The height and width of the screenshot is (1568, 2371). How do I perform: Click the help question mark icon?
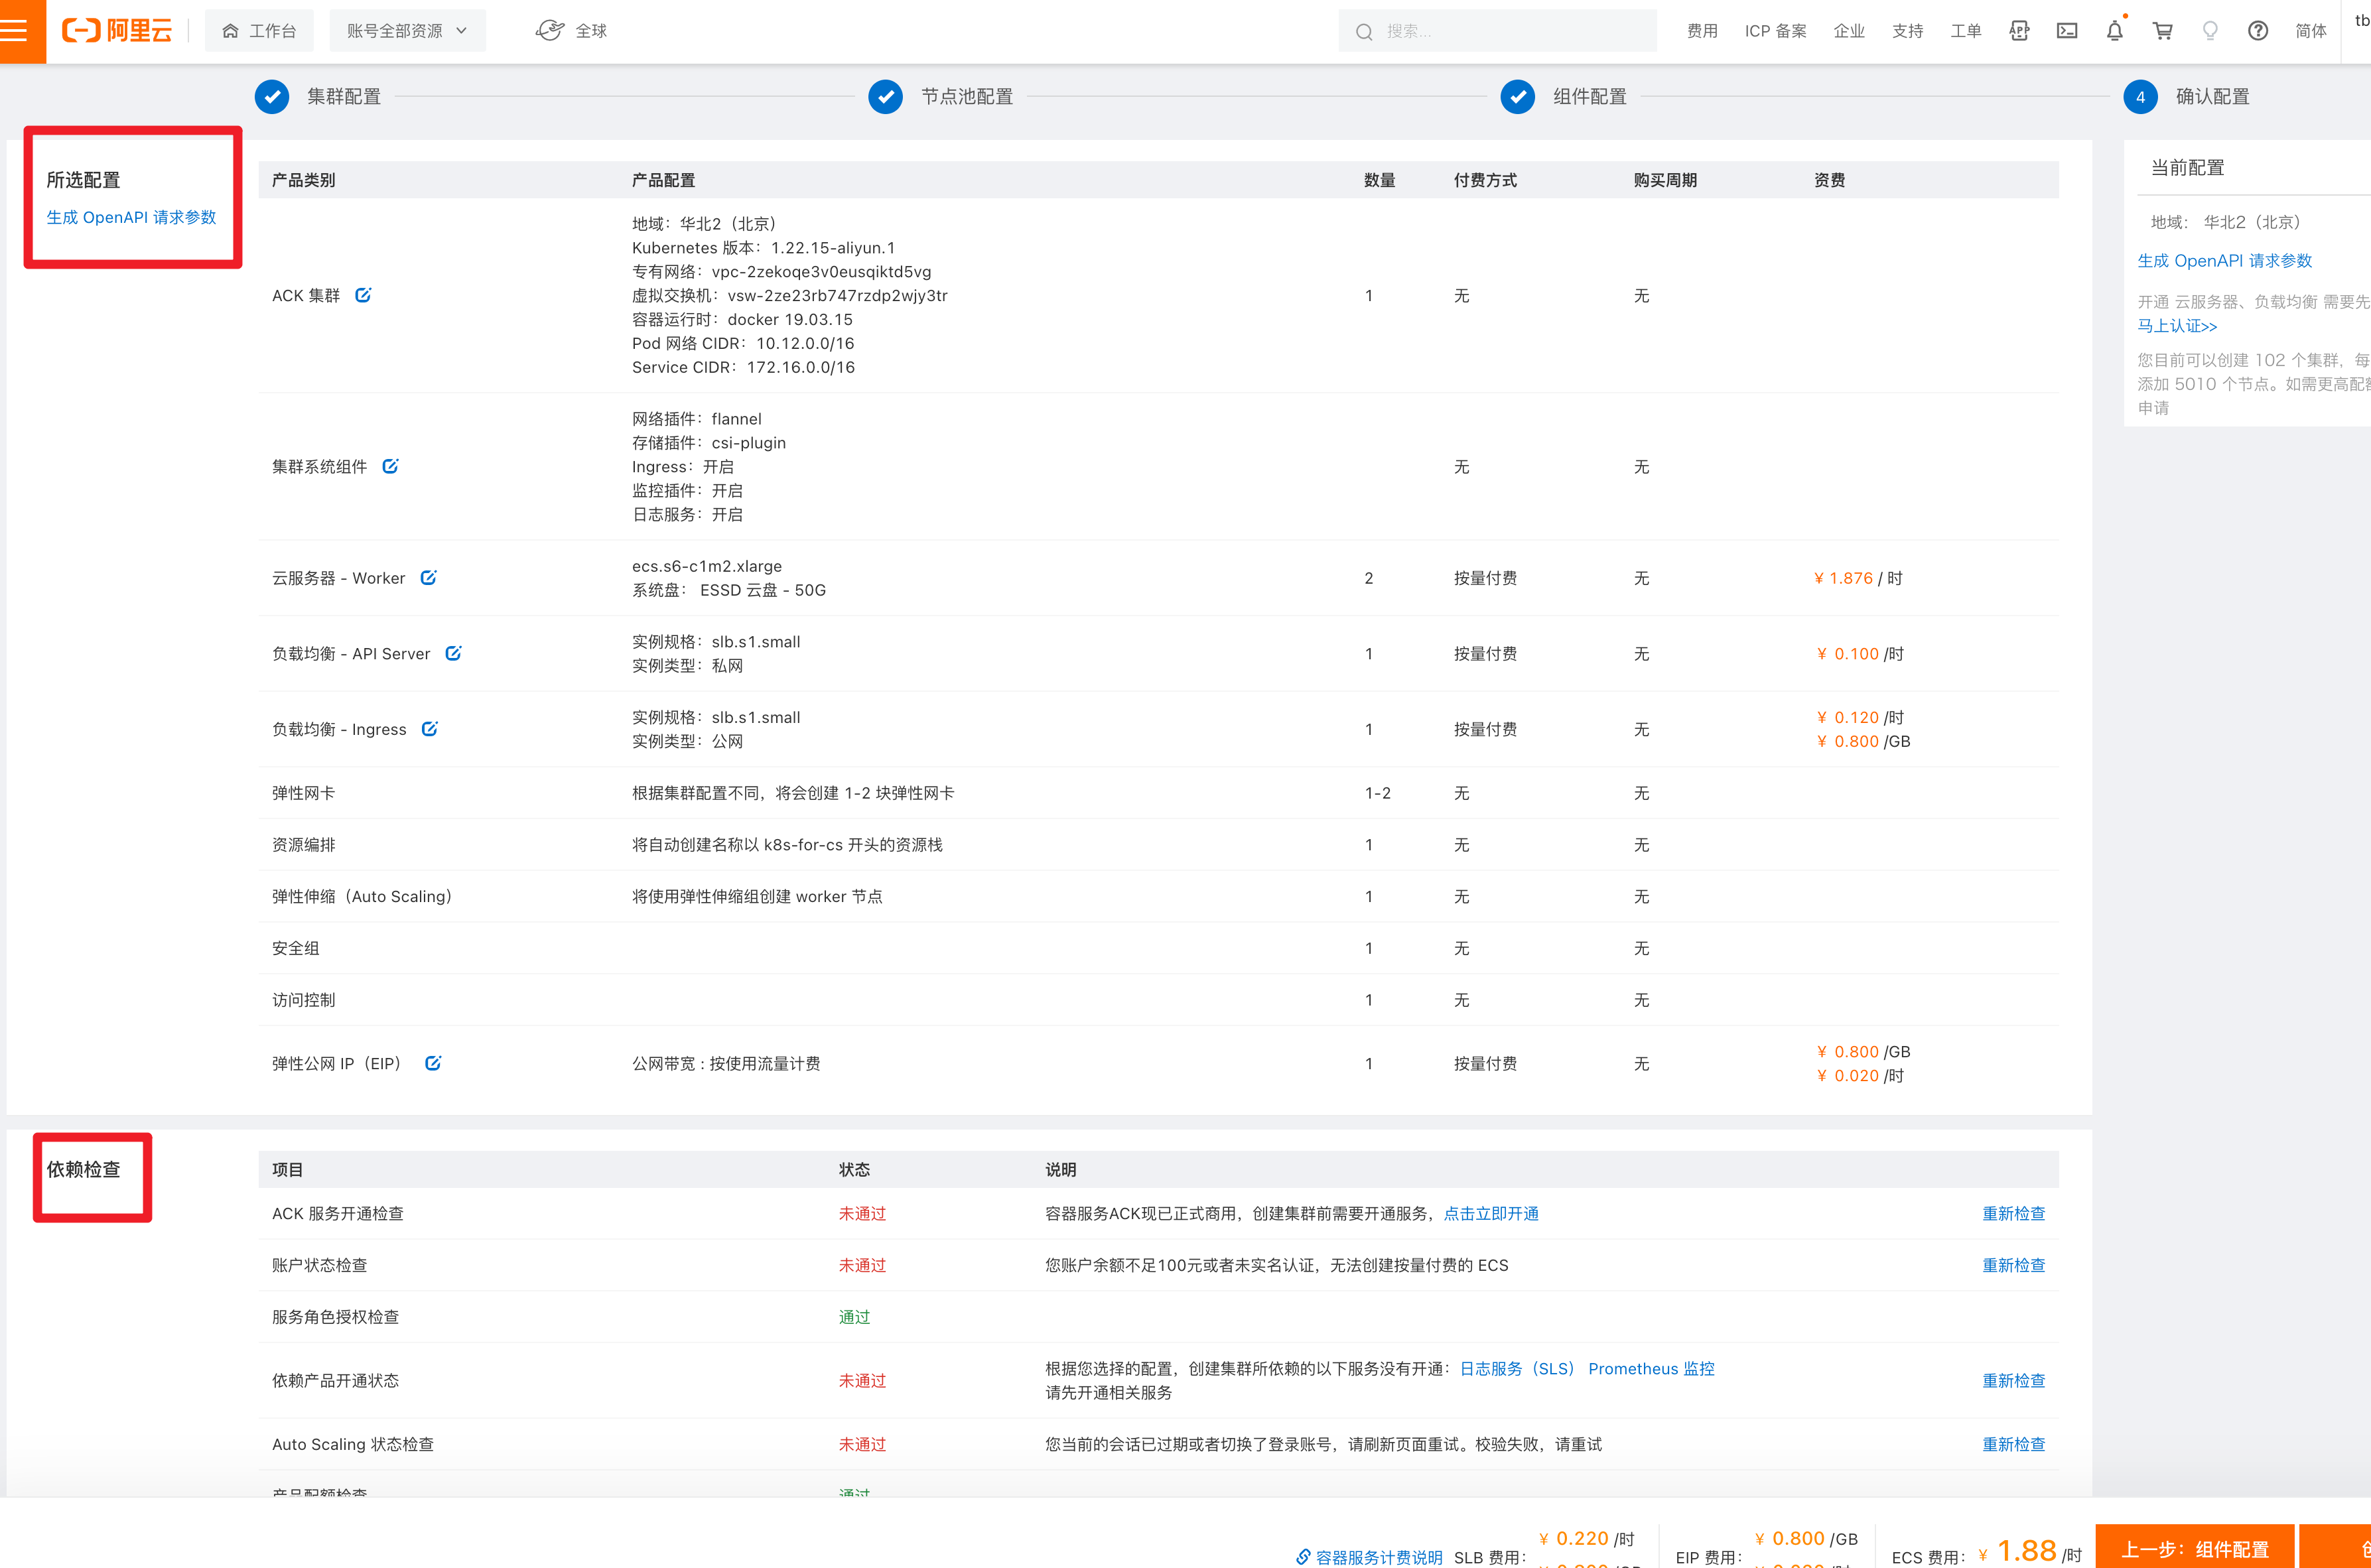(2258, 31)
